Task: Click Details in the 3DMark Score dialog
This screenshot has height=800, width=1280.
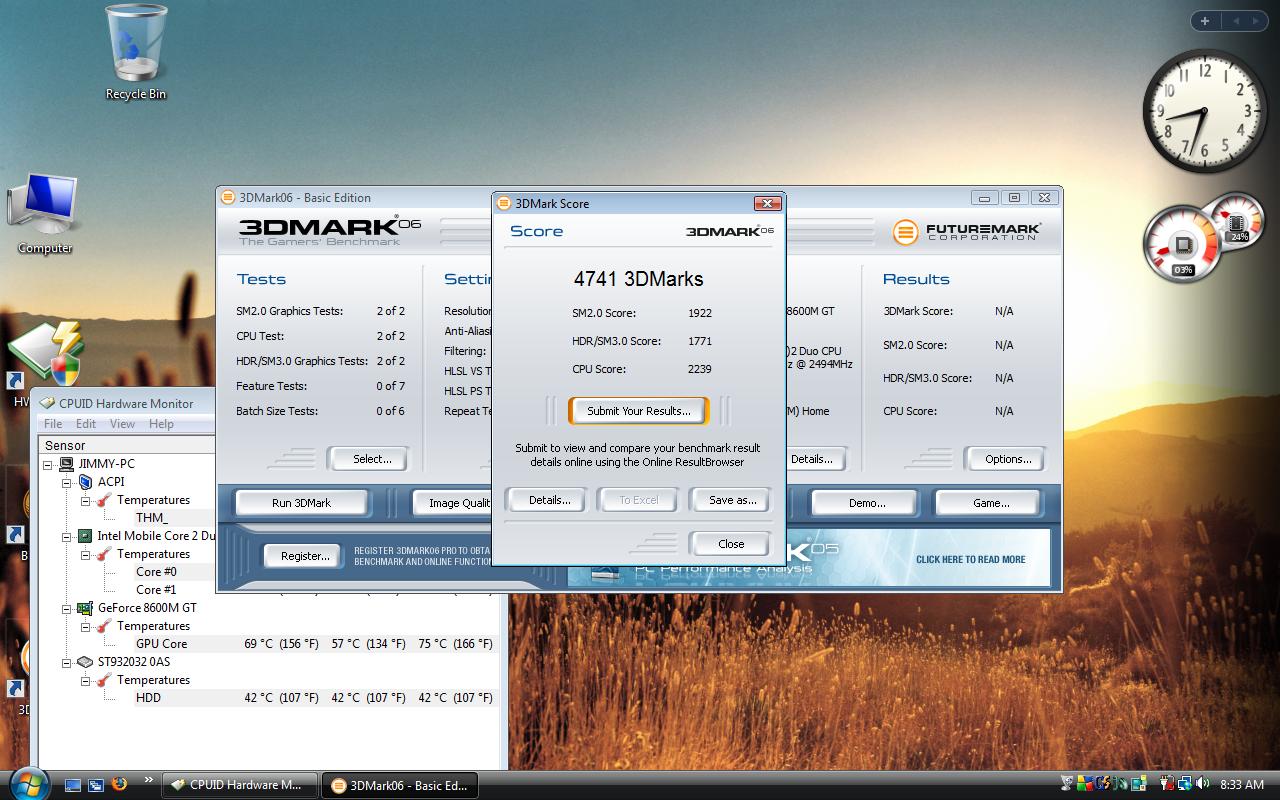Action: coord(549,500)
